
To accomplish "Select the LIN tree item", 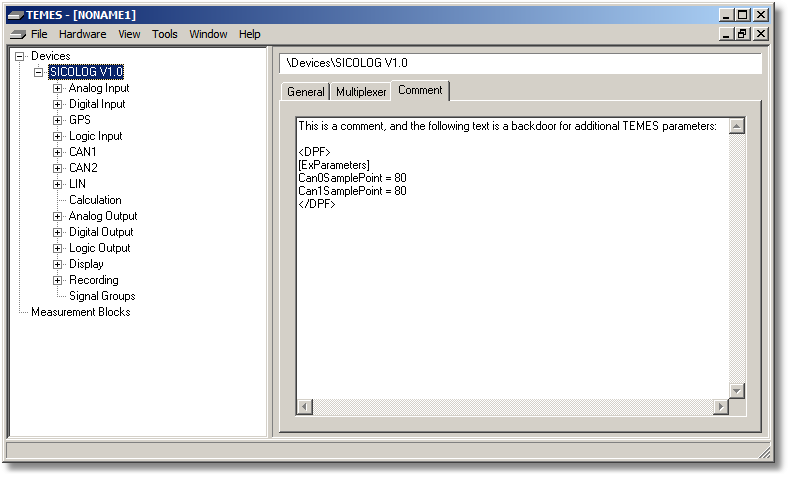I will (x=77, y=184).
